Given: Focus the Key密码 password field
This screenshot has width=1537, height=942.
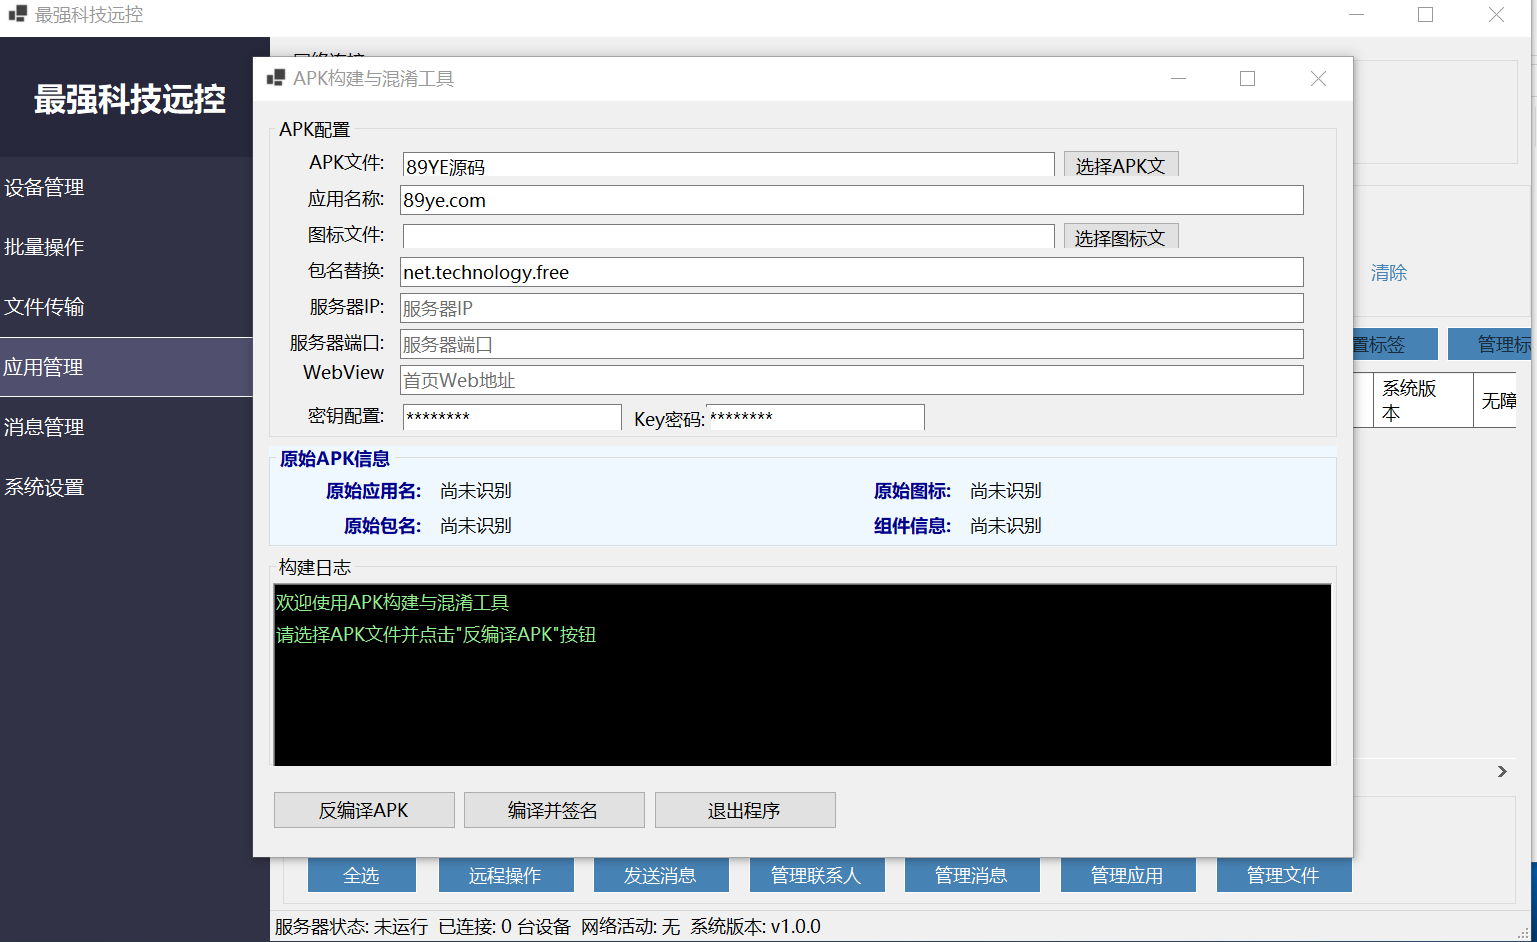Looking at the screenshot, I should pyautogui.click(x=815, y=417).
